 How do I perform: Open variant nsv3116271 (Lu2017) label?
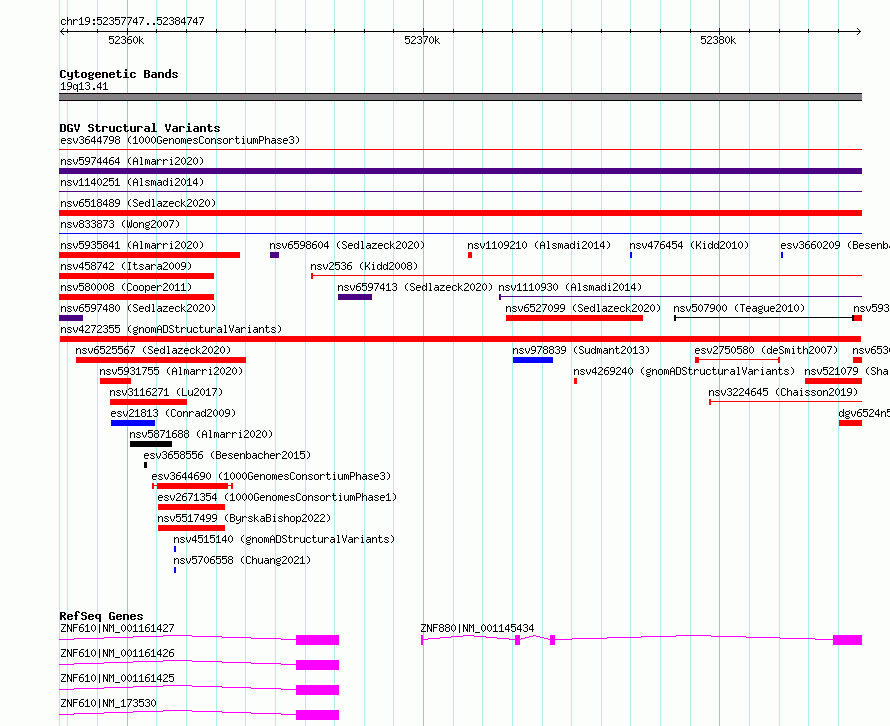tap(166, 392)
